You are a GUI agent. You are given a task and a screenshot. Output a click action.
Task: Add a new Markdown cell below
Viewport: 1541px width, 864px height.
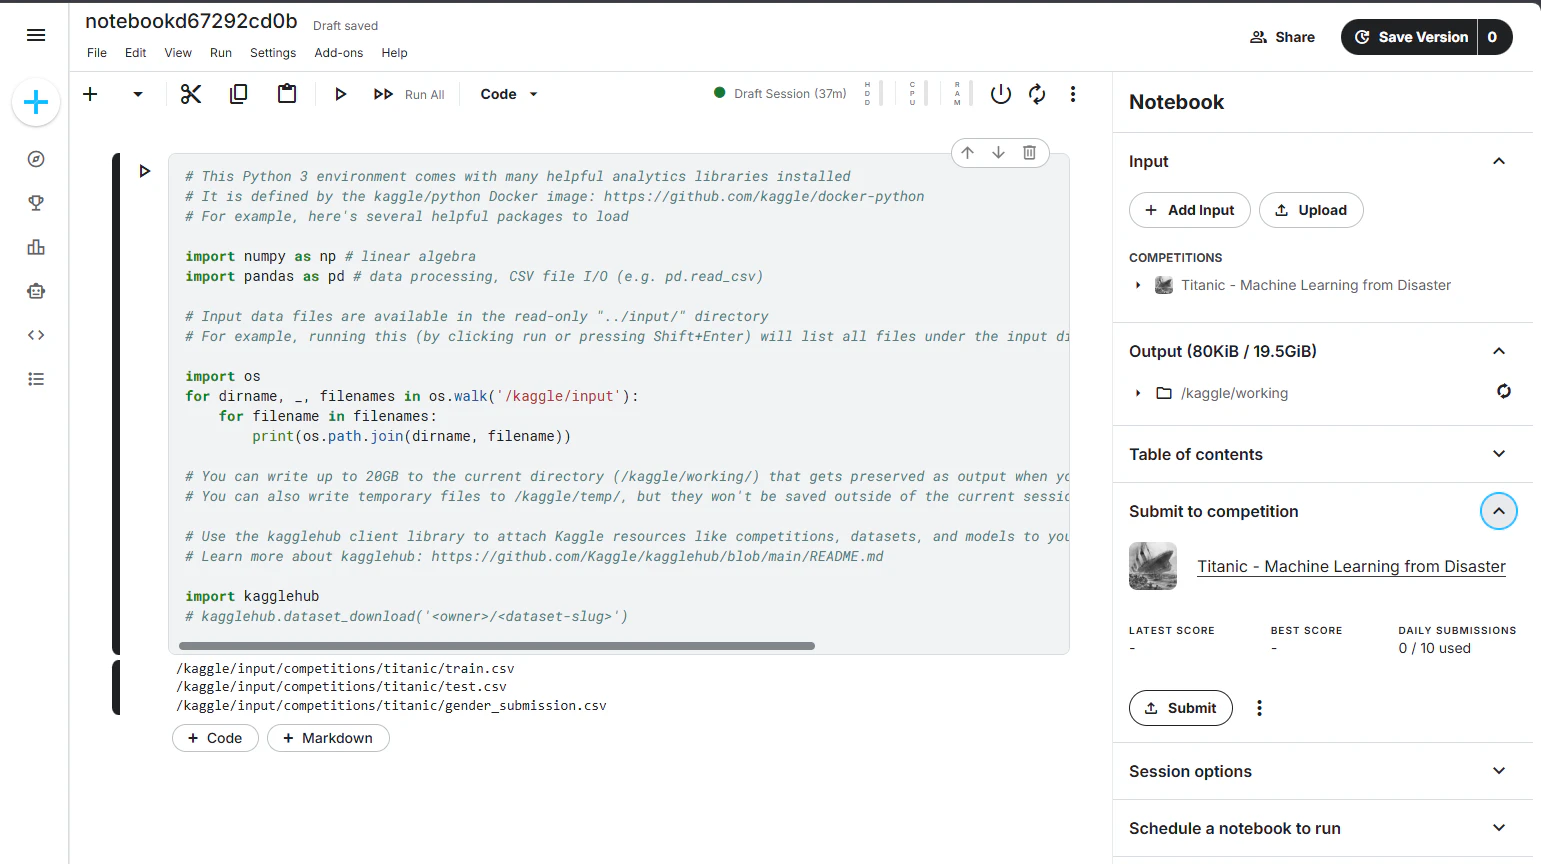(328, 738)
